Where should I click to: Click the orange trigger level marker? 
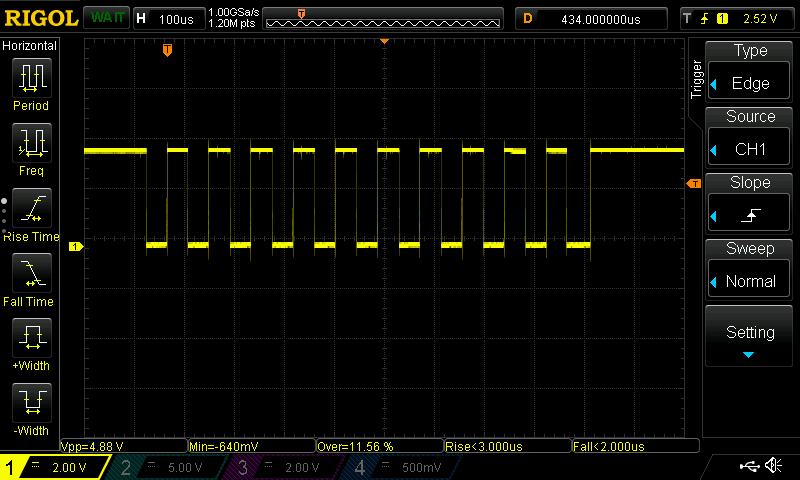click(x=692, y=184)
